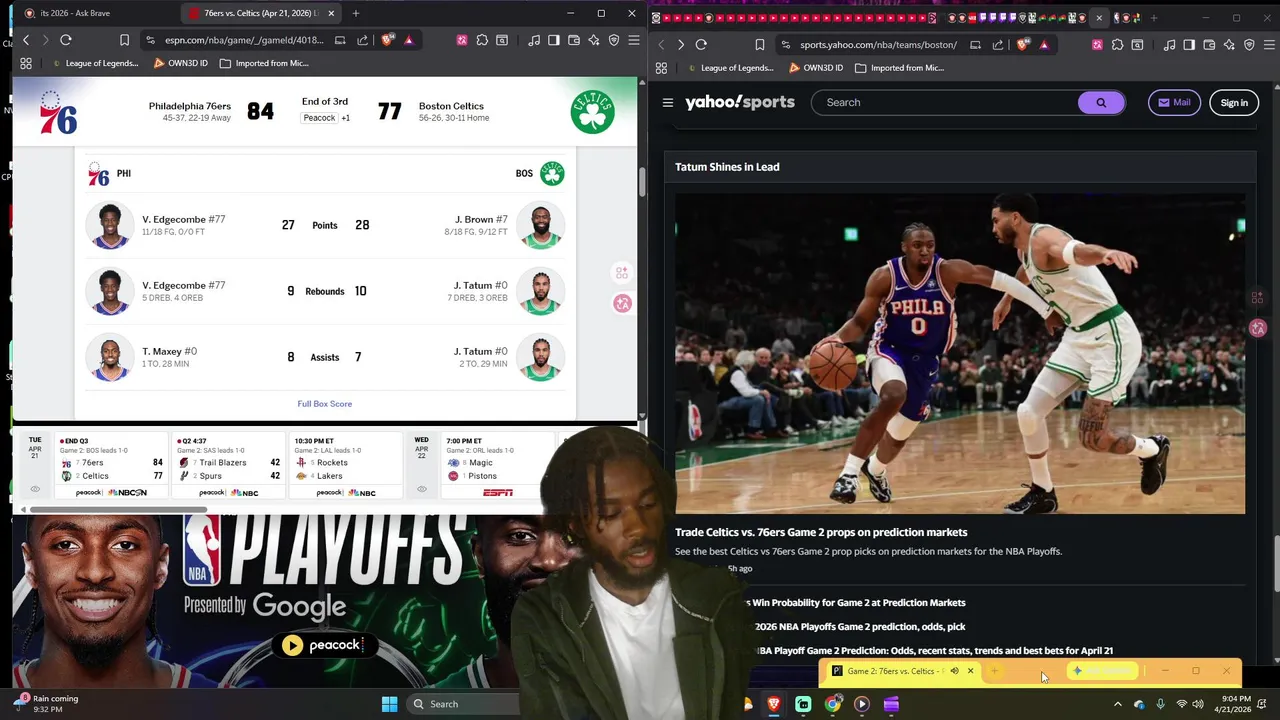Image resolution: width=1280 pixels, height=720 pixels.
Task: Open the 'Full Box Score' link
Action: click(324, 404)
